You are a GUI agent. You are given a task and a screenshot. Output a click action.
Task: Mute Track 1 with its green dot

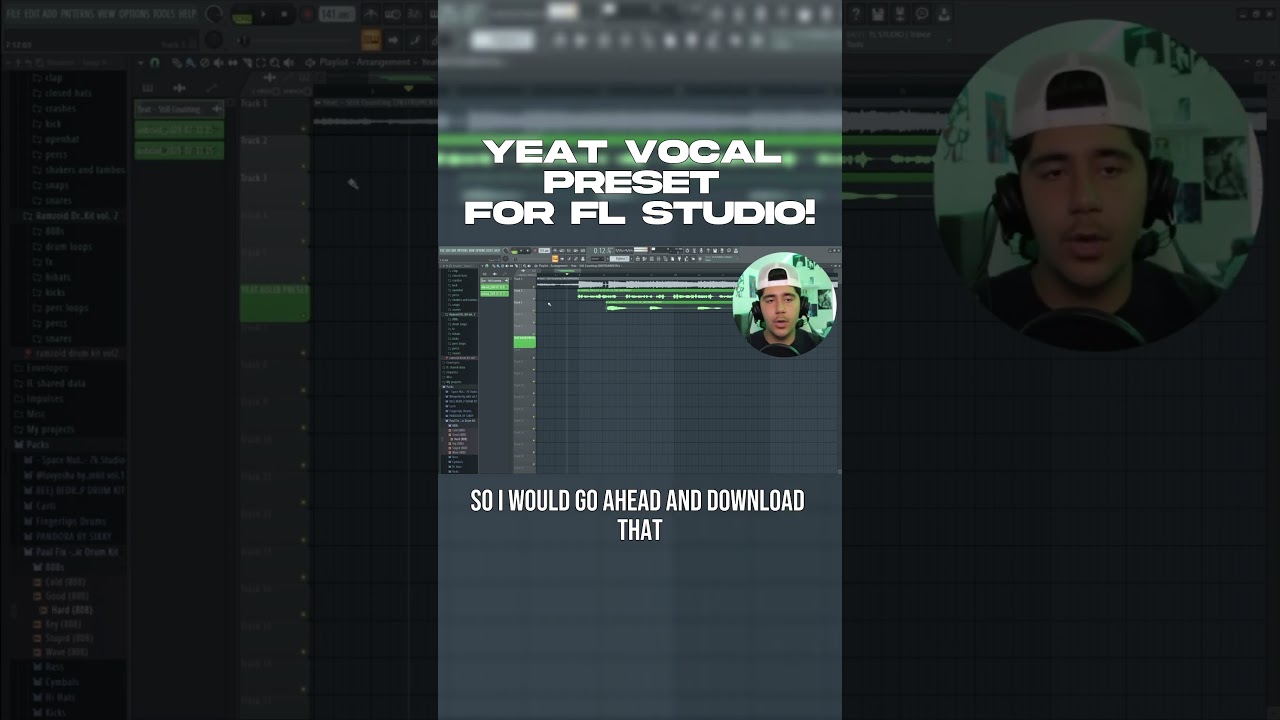pyautogui.click(x=303, y=128)
